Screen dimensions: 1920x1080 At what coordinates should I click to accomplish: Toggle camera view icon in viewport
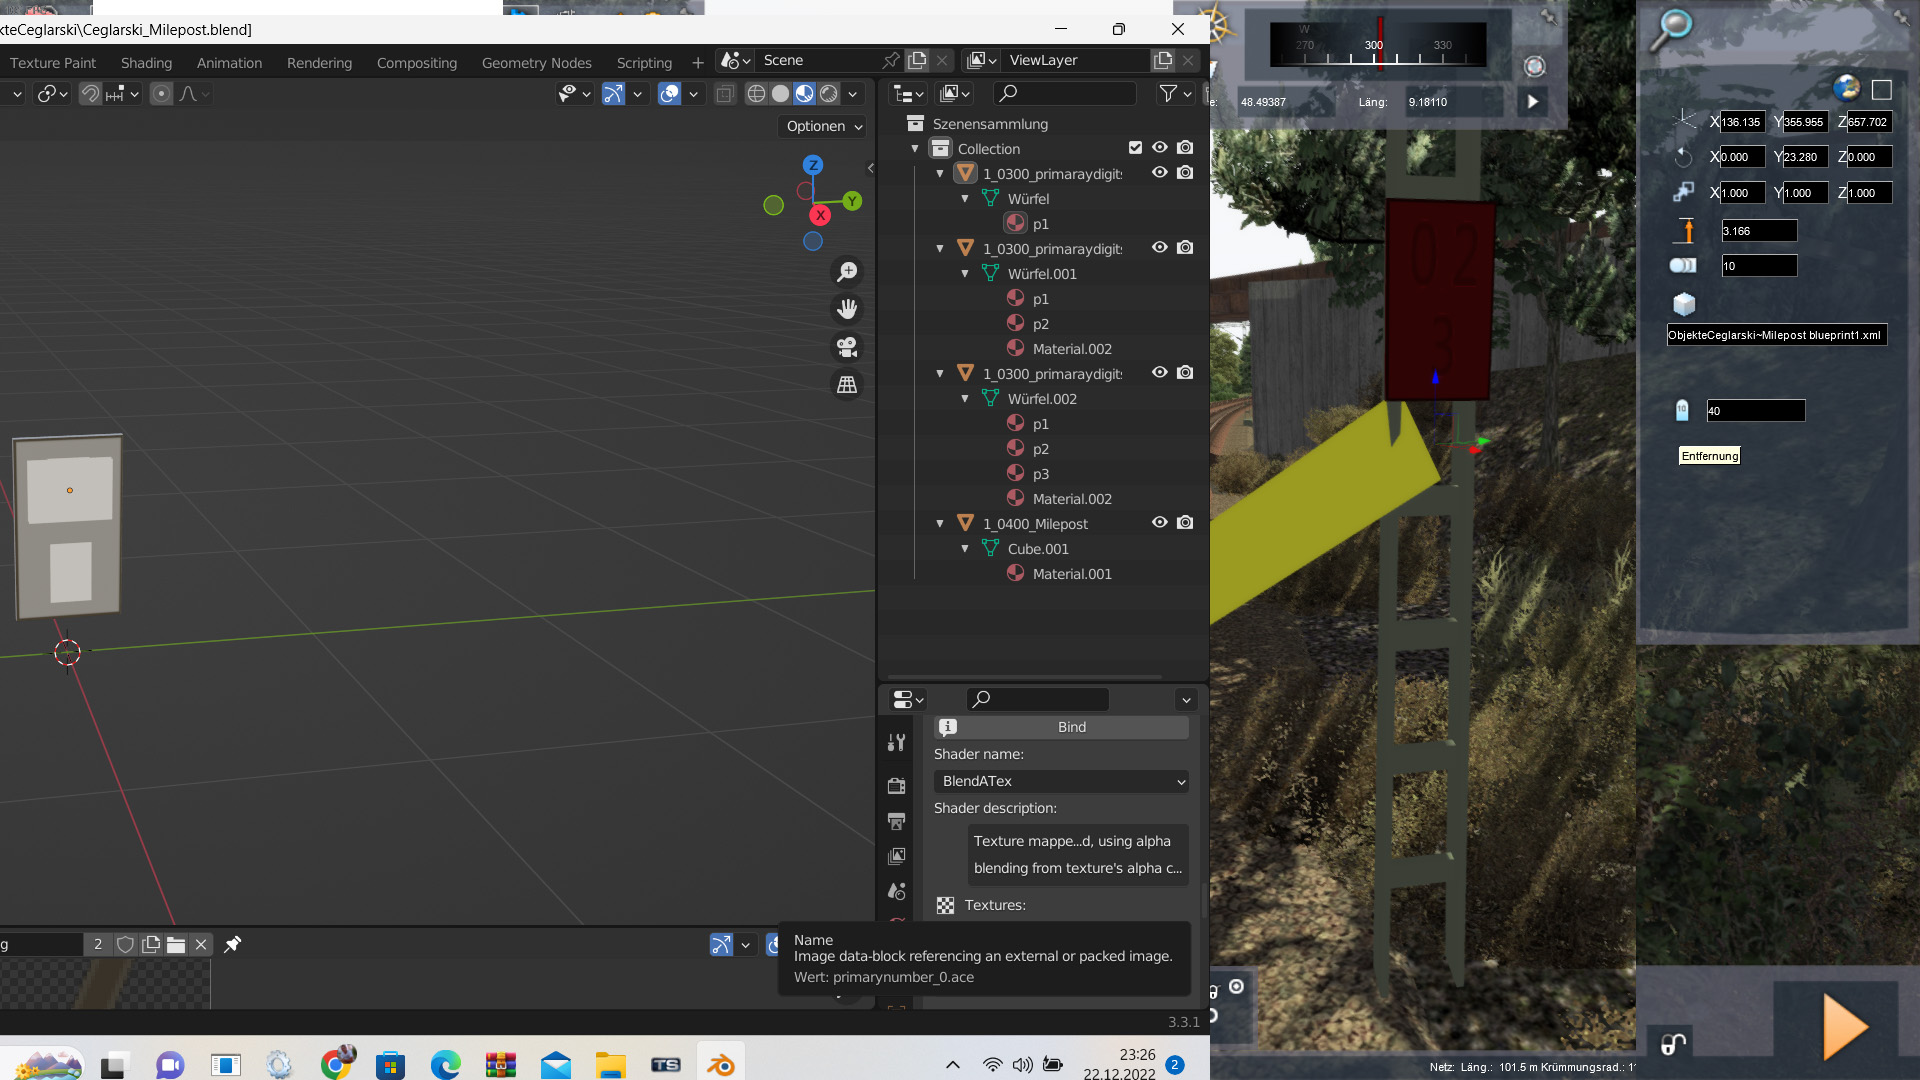(847, 347)
